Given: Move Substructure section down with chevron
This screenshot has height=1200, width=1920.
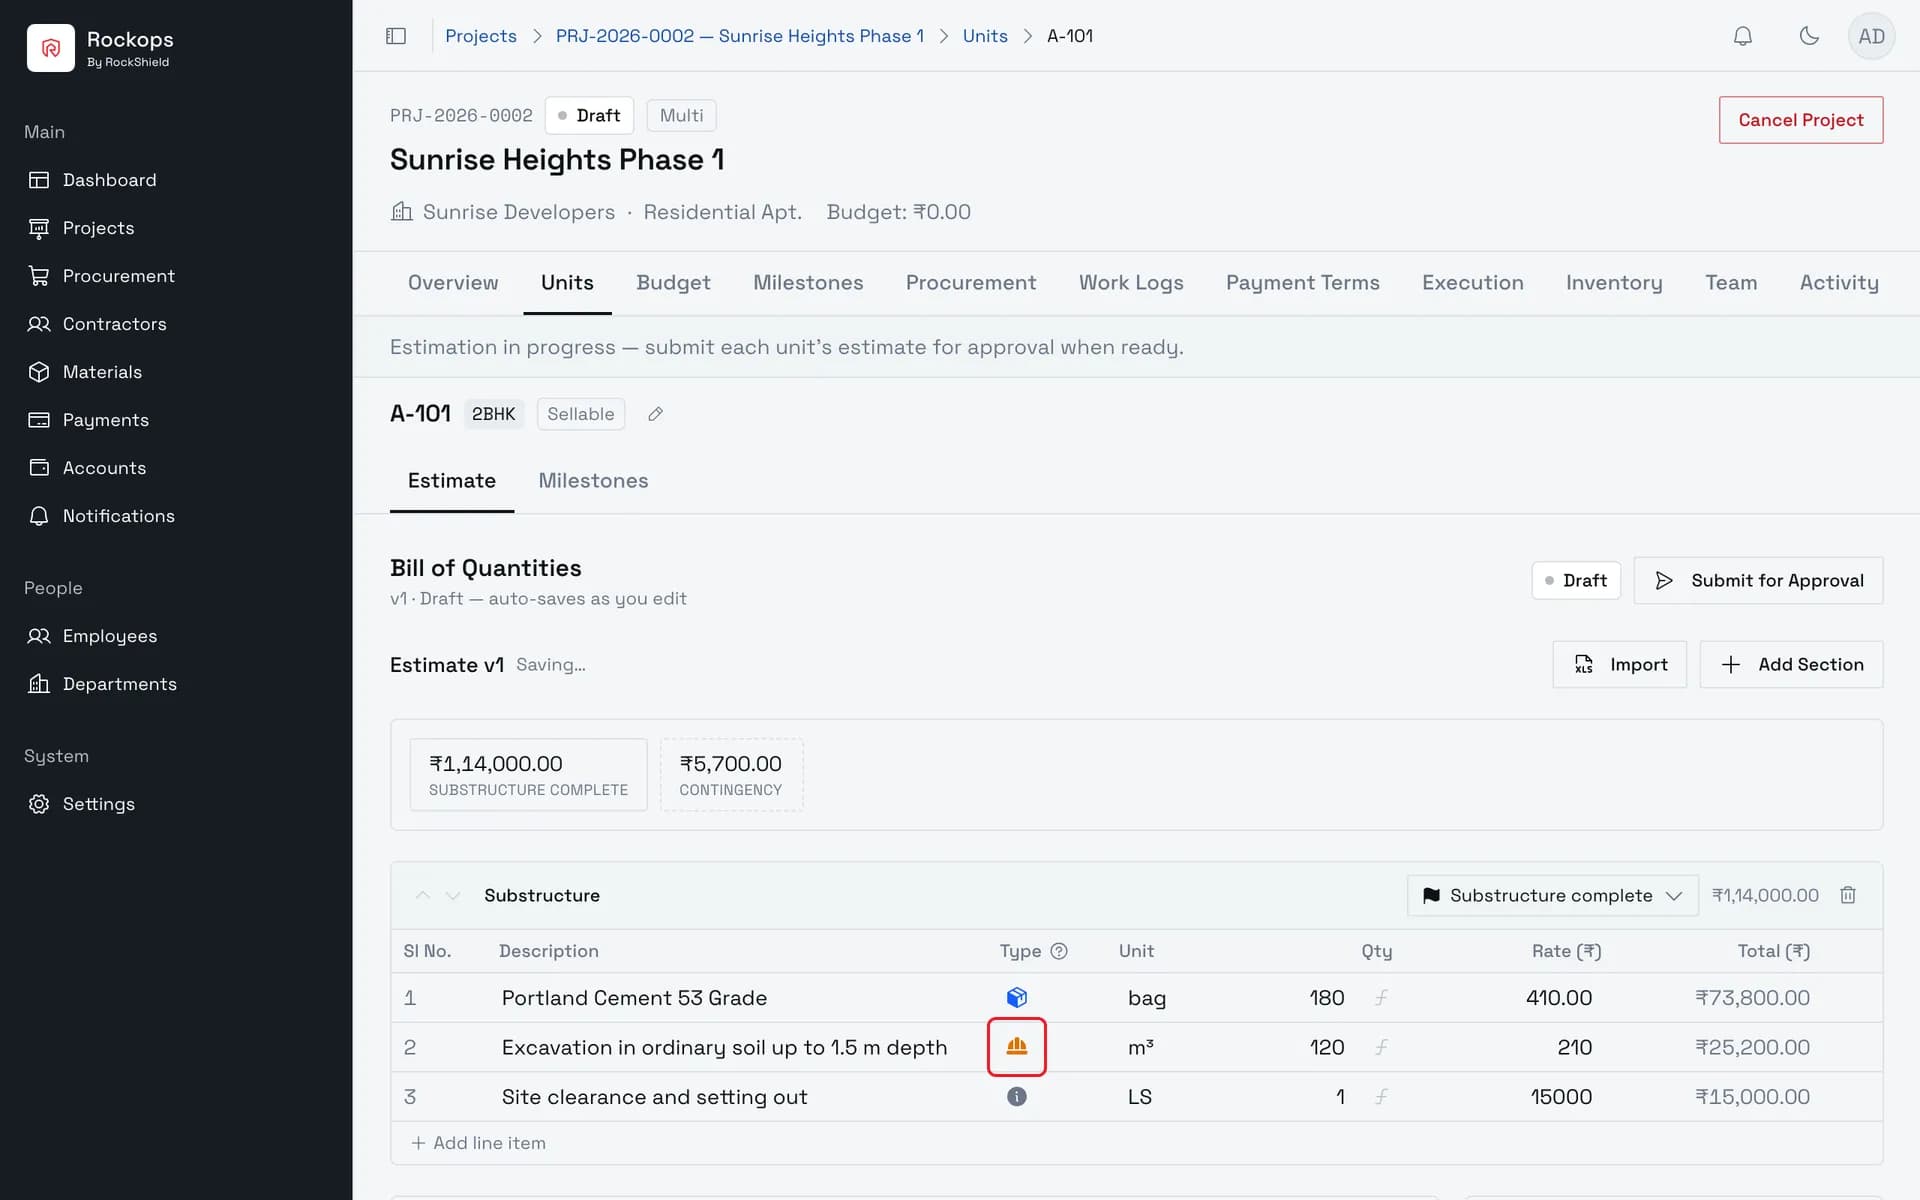Looking at the screenshot, I should point(453,895).
